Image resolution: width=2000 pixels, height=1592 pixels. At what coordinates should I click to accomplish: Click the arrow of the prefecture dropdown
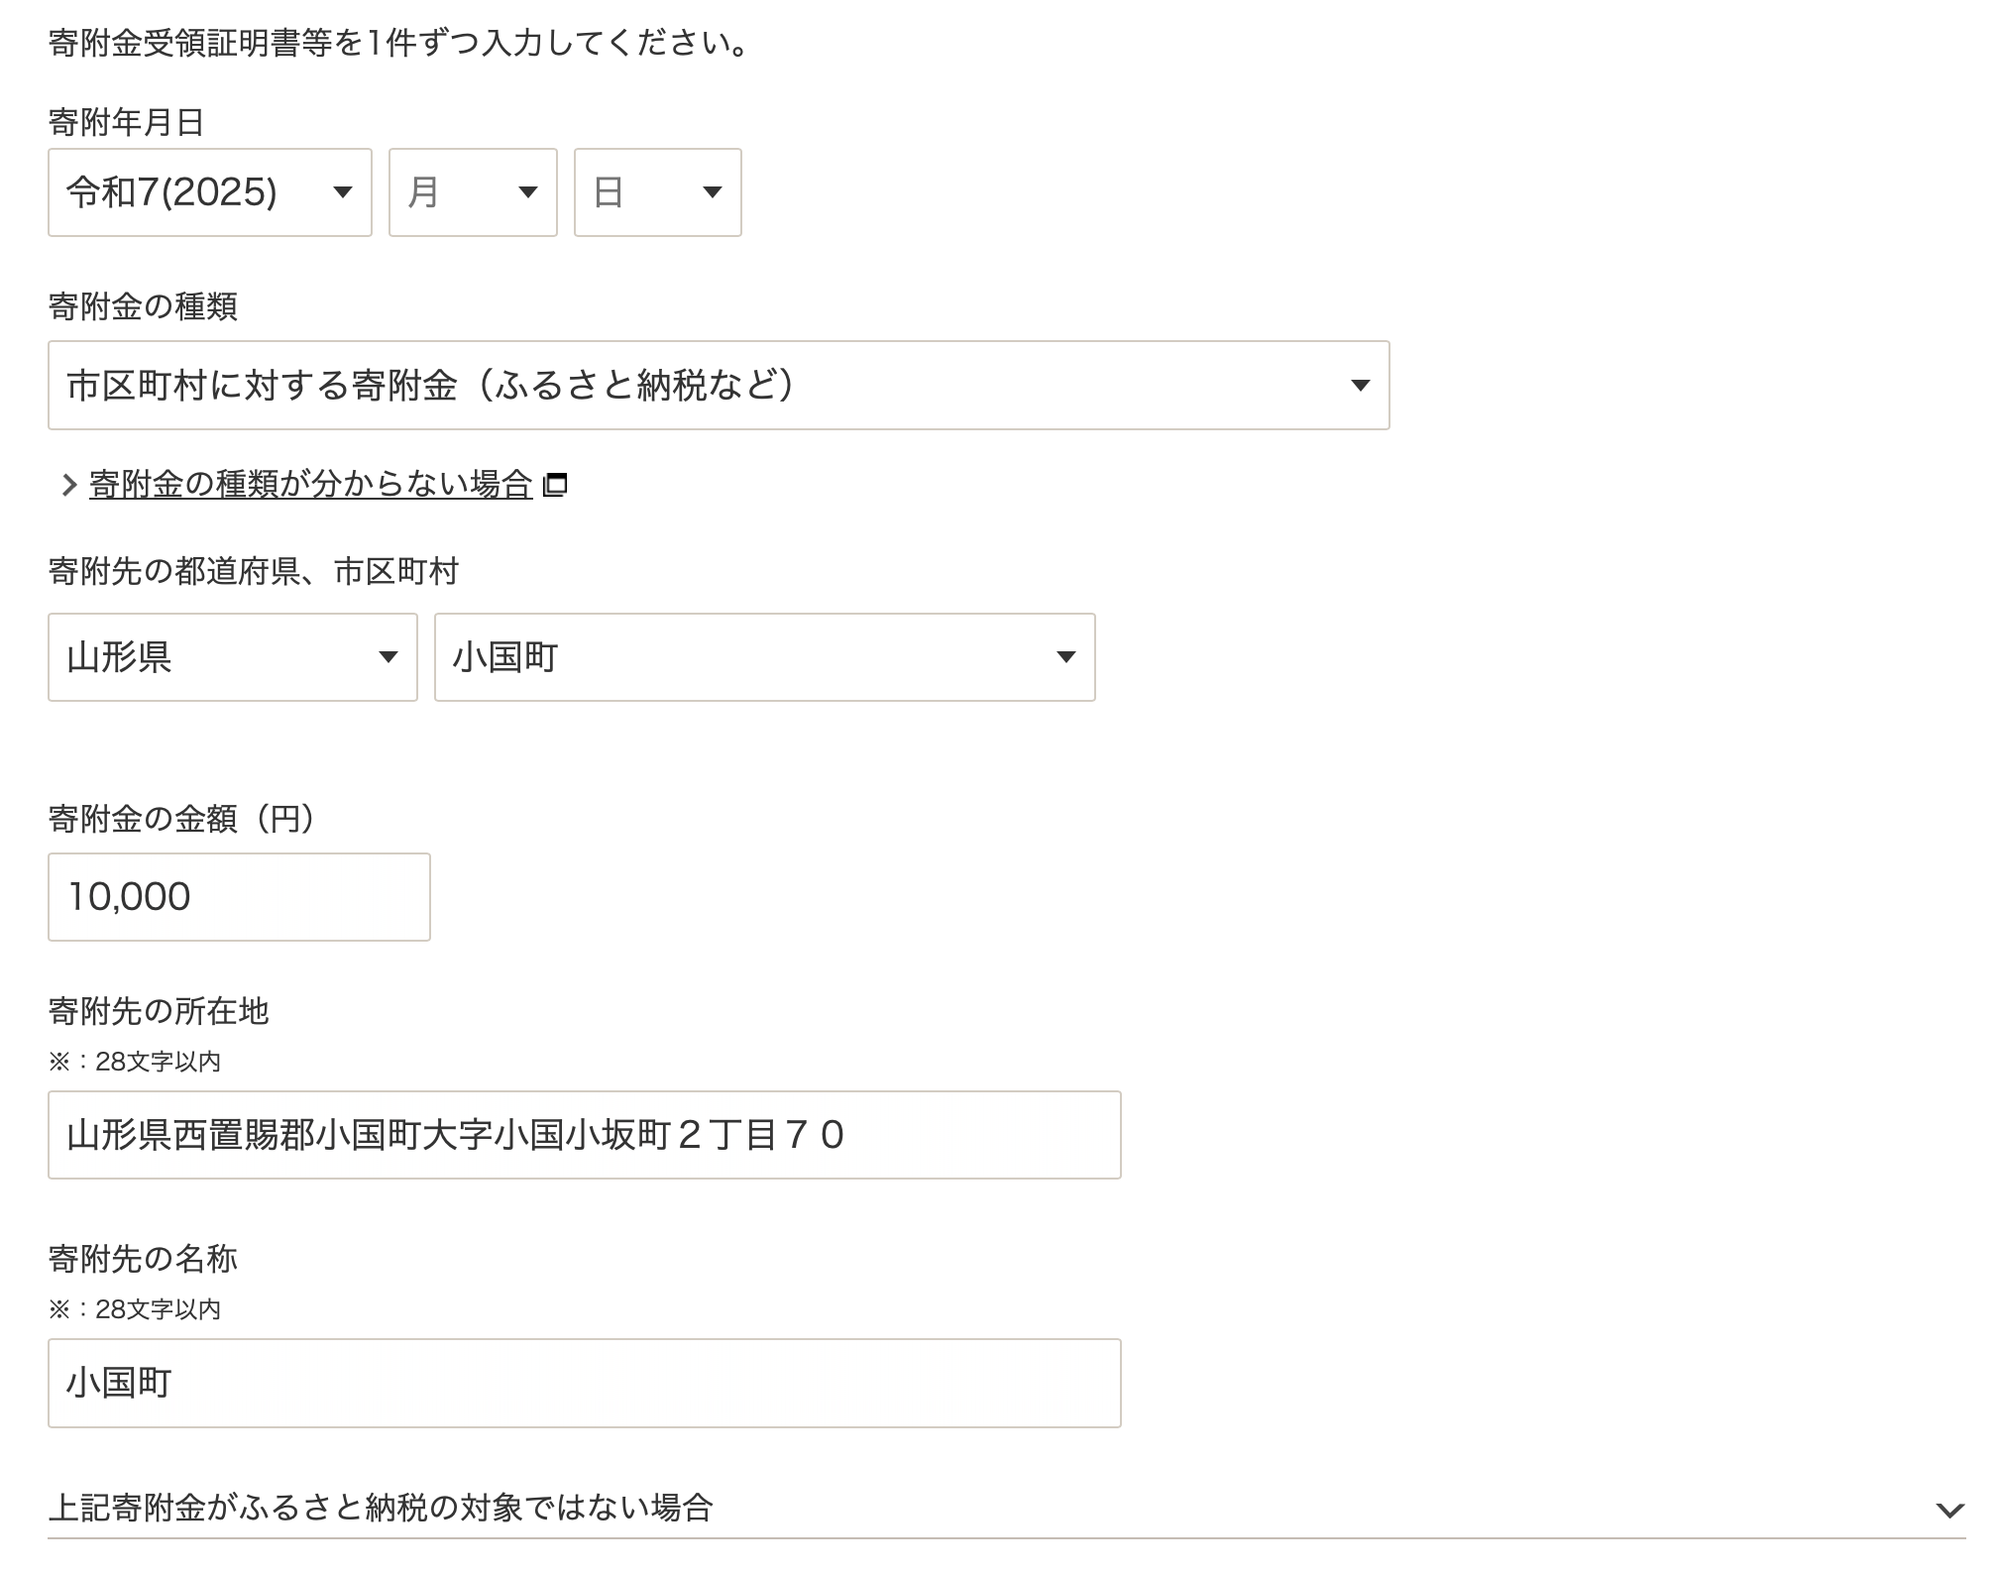(388, 657)
